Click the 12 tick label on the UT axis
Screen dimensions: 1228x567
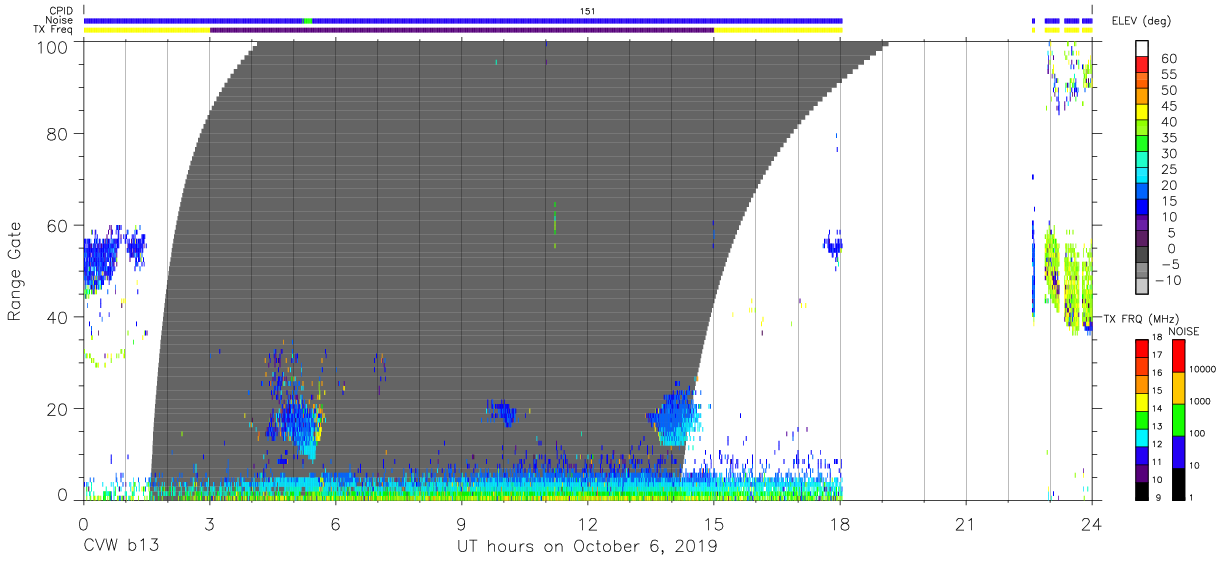pyautogui.click(x=587, y=524)
